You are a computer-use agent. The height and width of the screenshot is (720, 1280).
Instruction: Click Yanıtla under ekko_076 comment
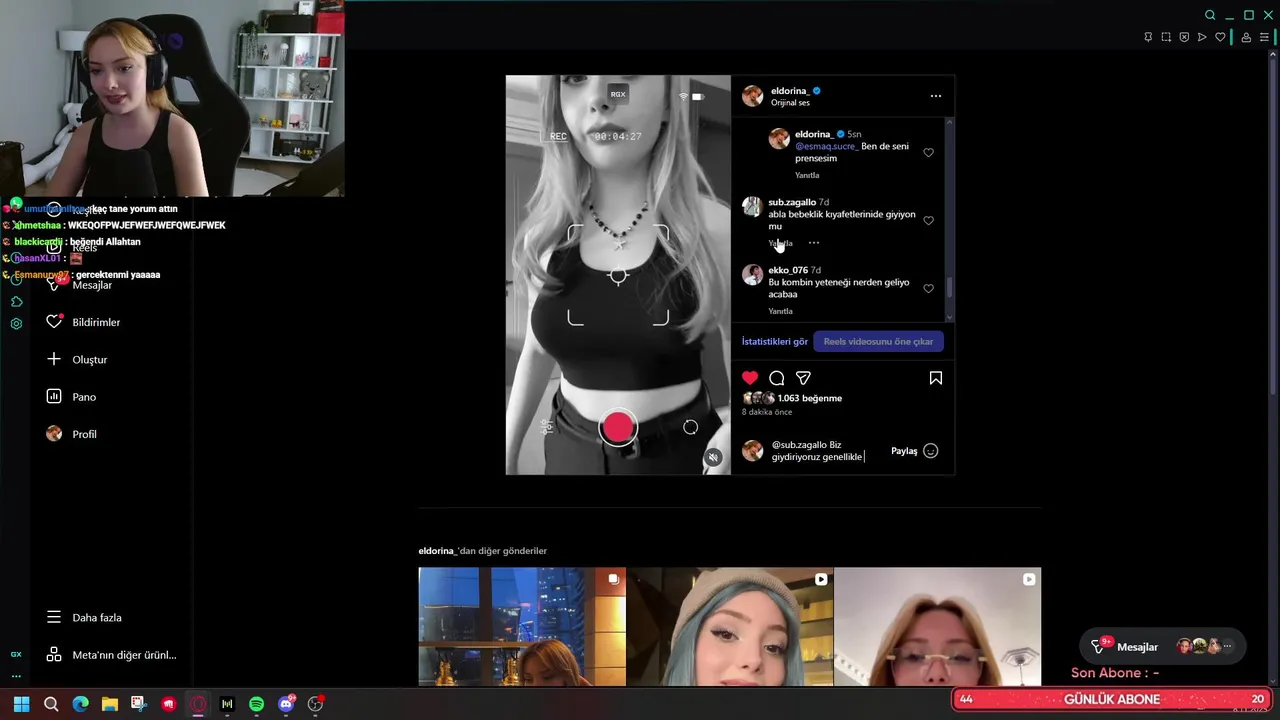781,311
